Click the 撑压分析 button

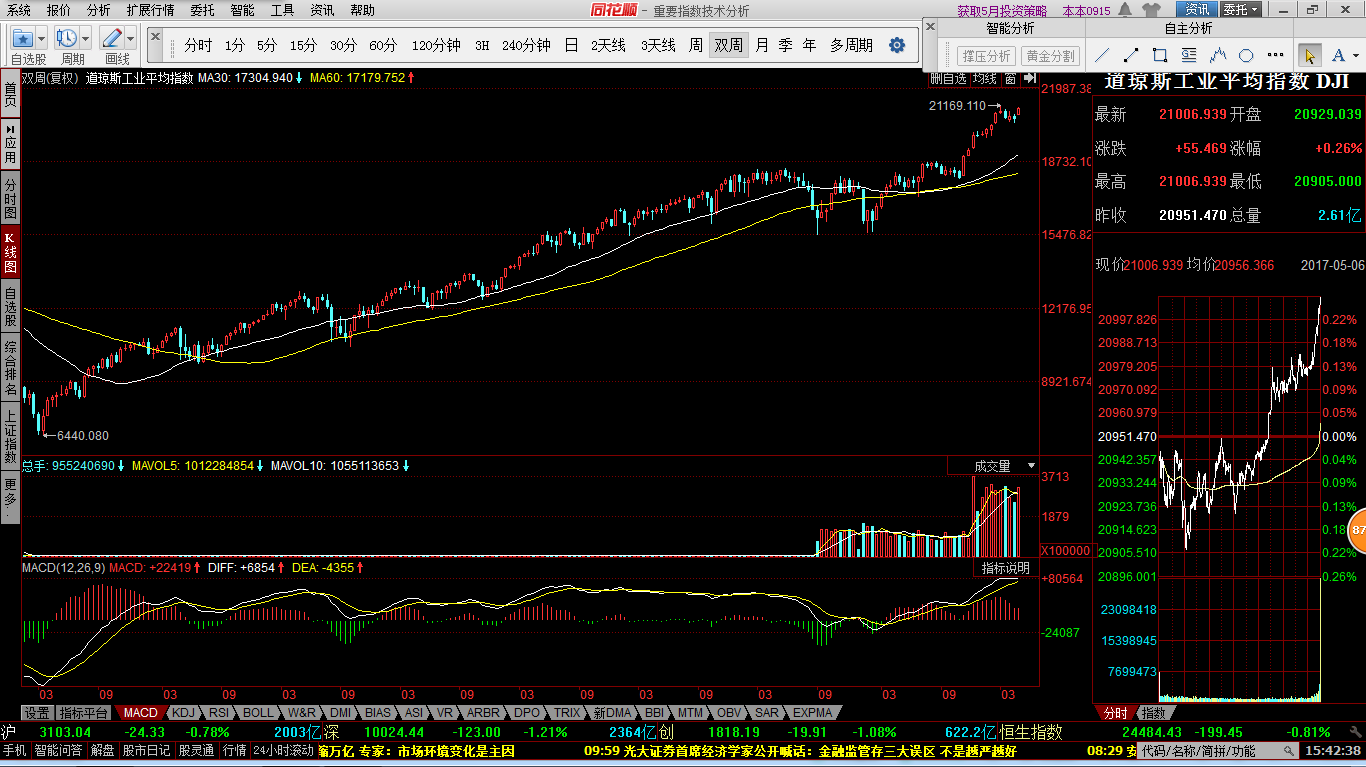[x=986, y=56]
